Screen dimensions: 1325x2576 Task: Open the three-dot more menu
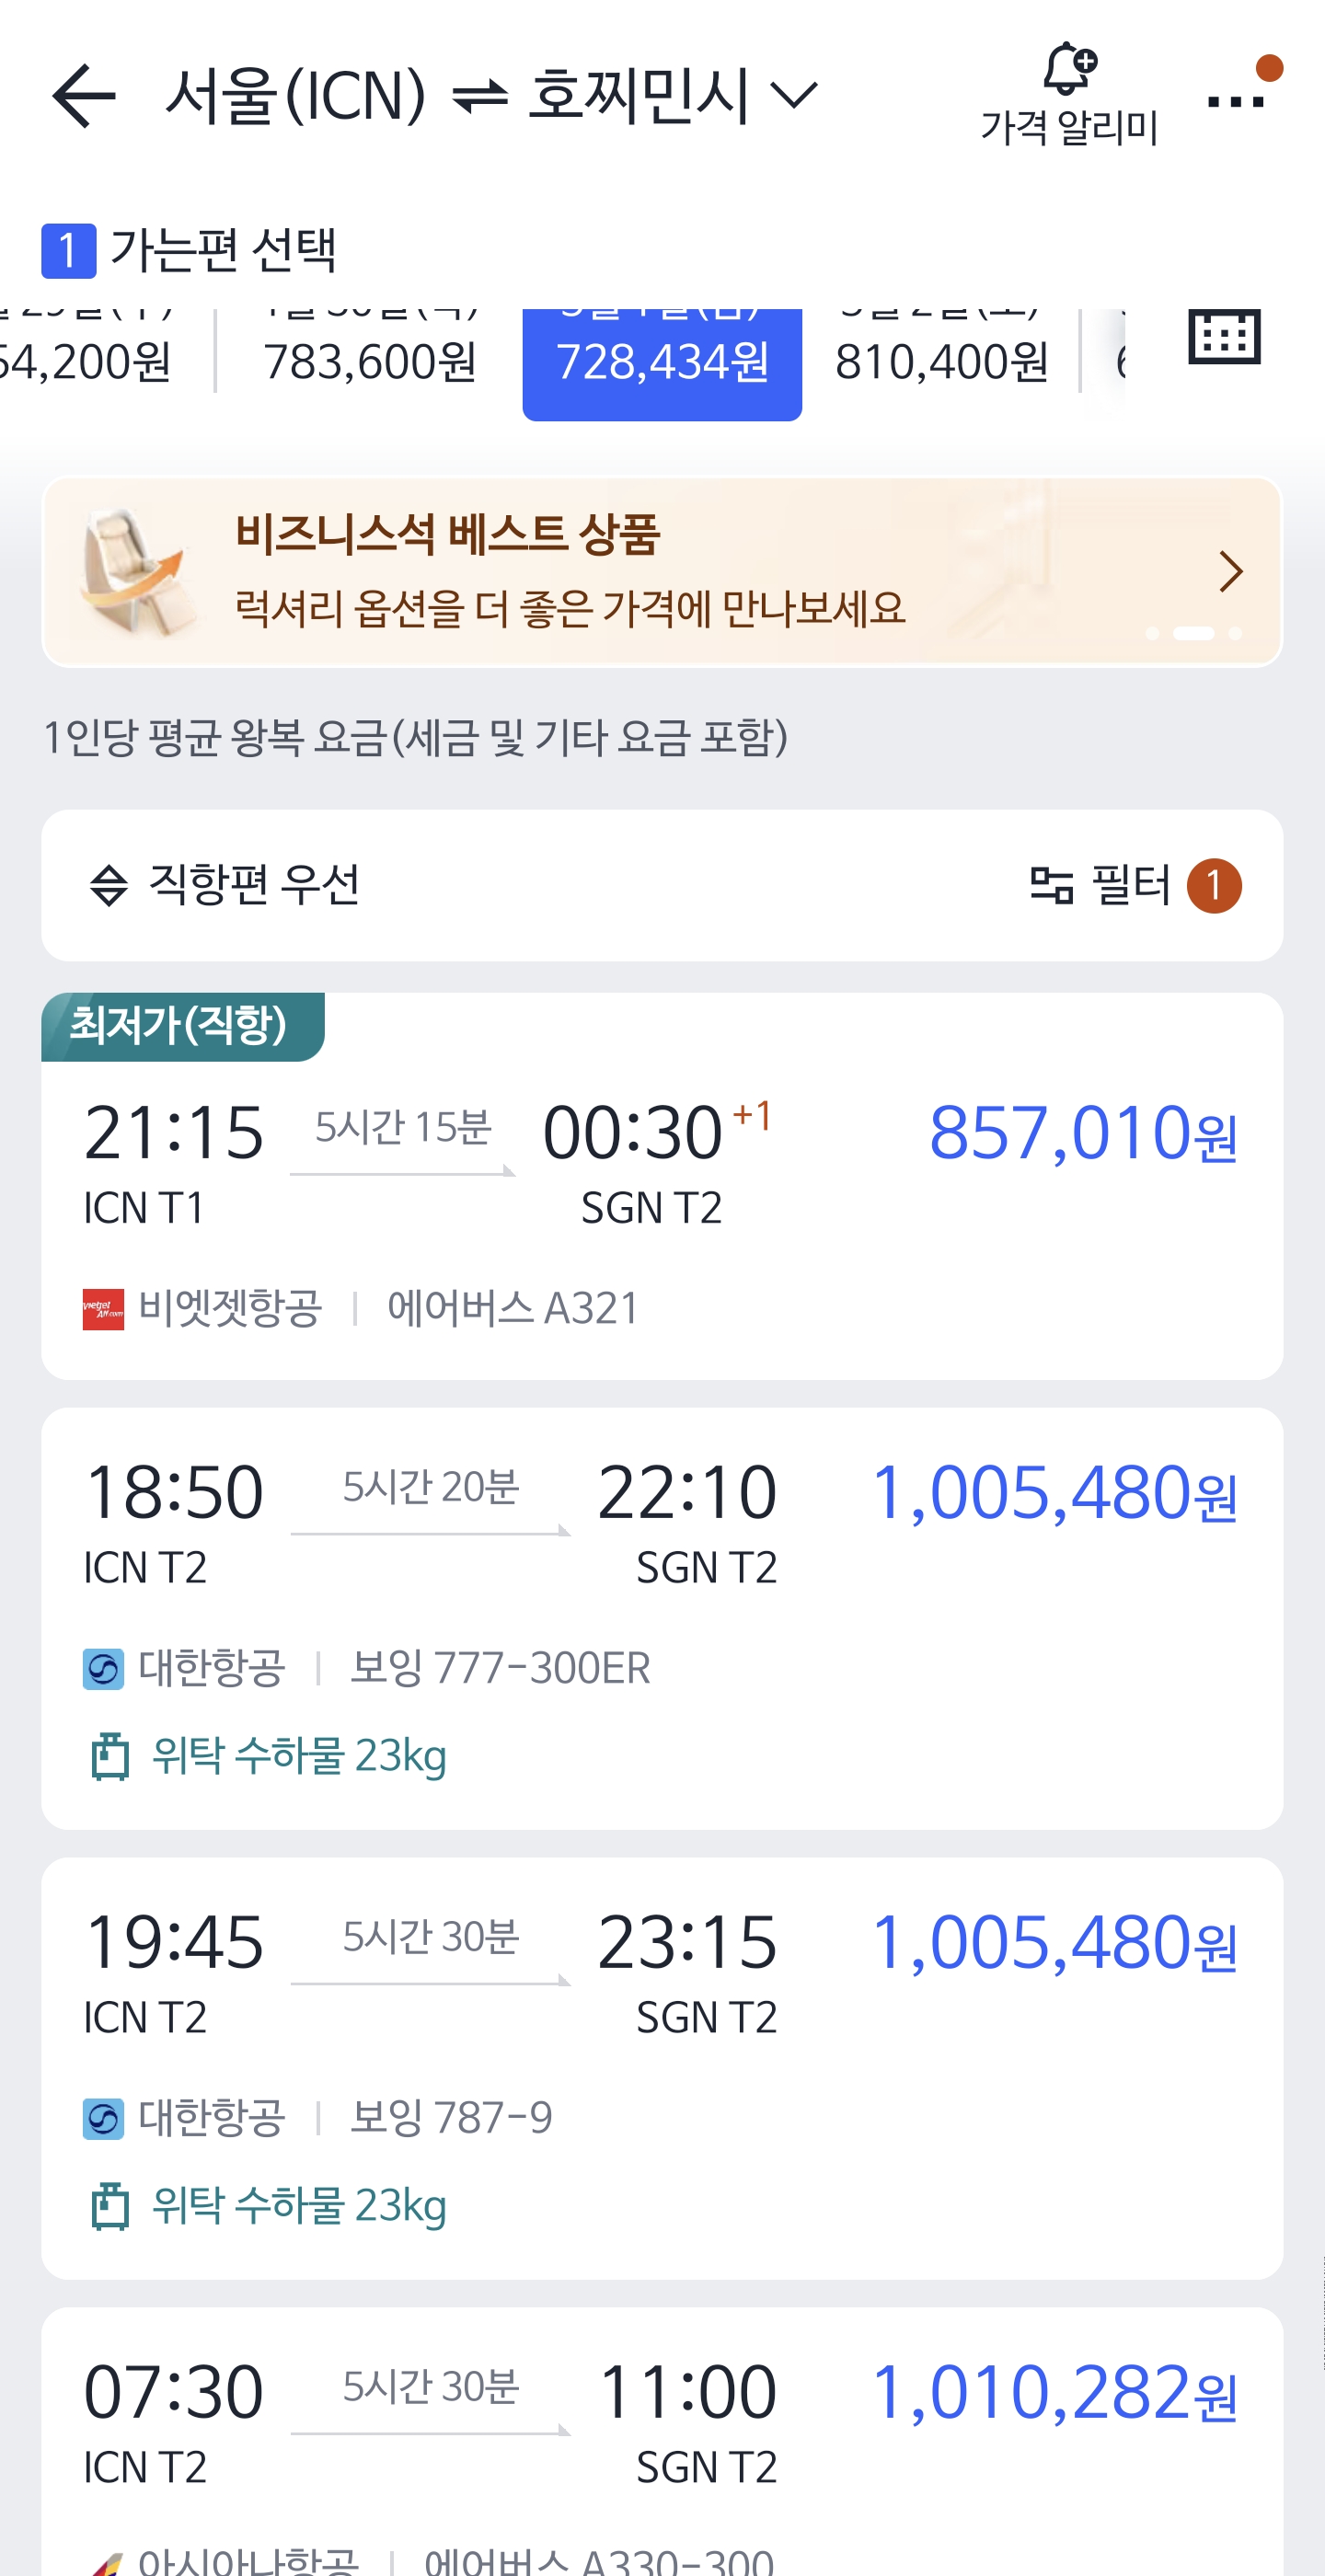pyautogui.click(x=1235, y=100)
